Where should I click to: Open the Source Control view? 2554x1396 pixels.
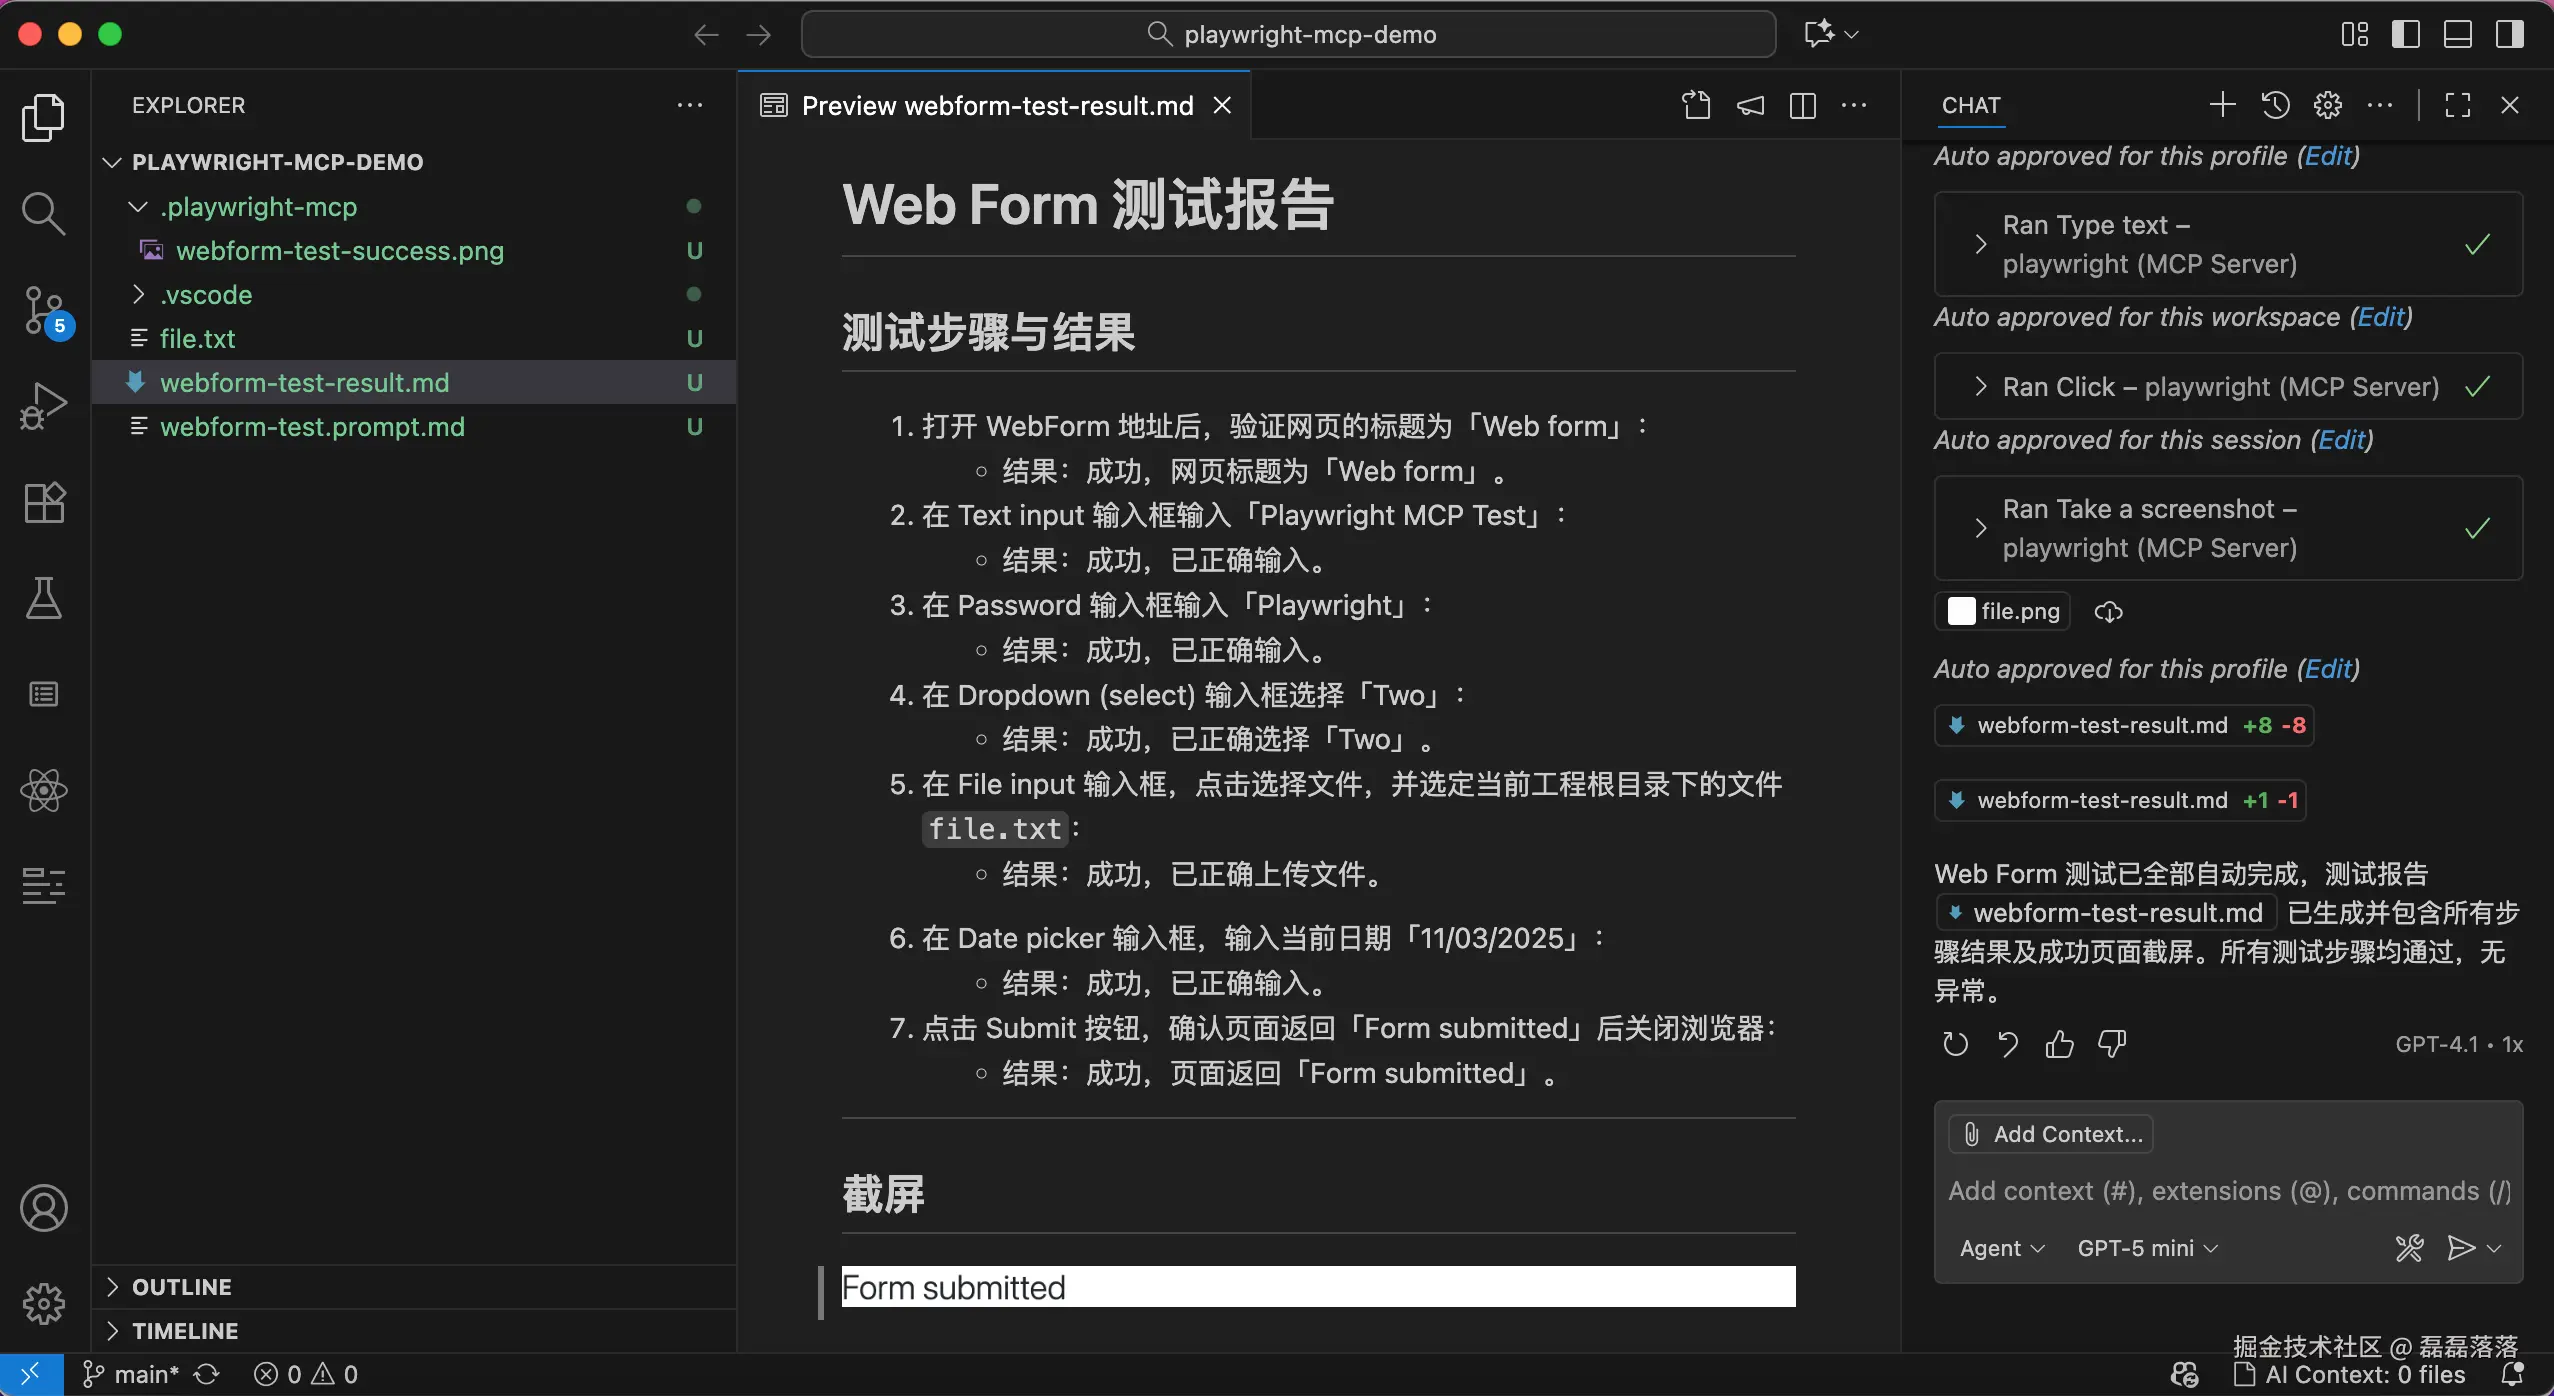(x=44, y=310)
